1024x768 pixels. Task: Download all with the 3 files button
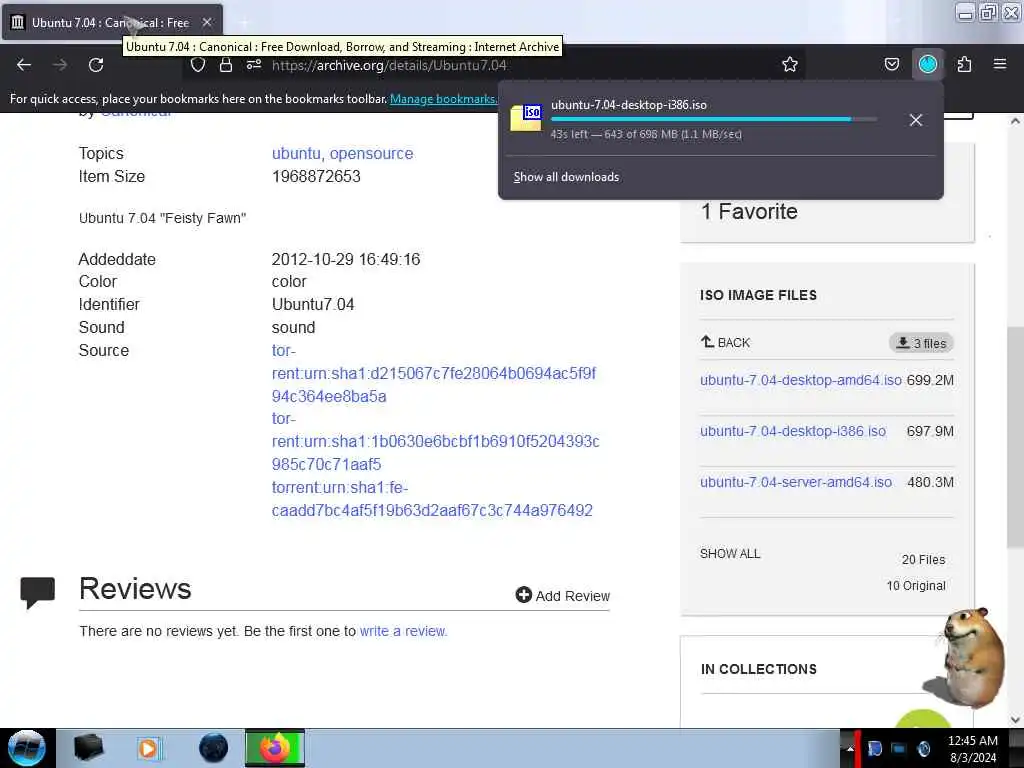921,343
